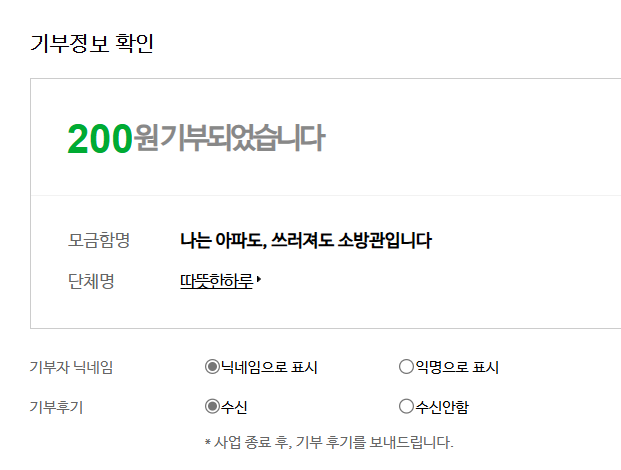Pick the 수신안함 radio button
This screenshot has width=621, height=470.
pos(406,406)
